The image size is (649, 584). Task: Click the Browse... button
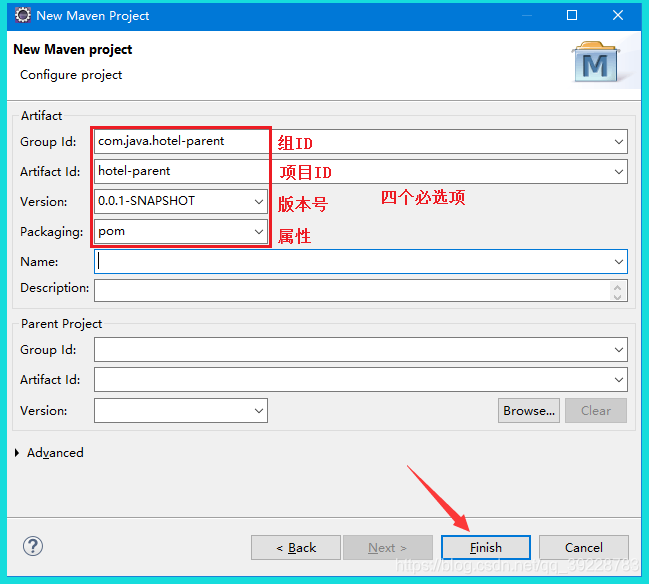coord(529,411)
